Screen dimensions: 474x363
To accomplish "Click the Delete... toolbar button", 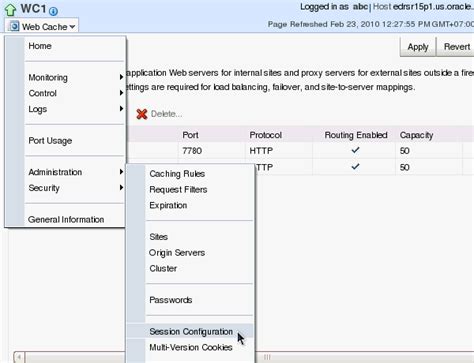I will point(159,114).
